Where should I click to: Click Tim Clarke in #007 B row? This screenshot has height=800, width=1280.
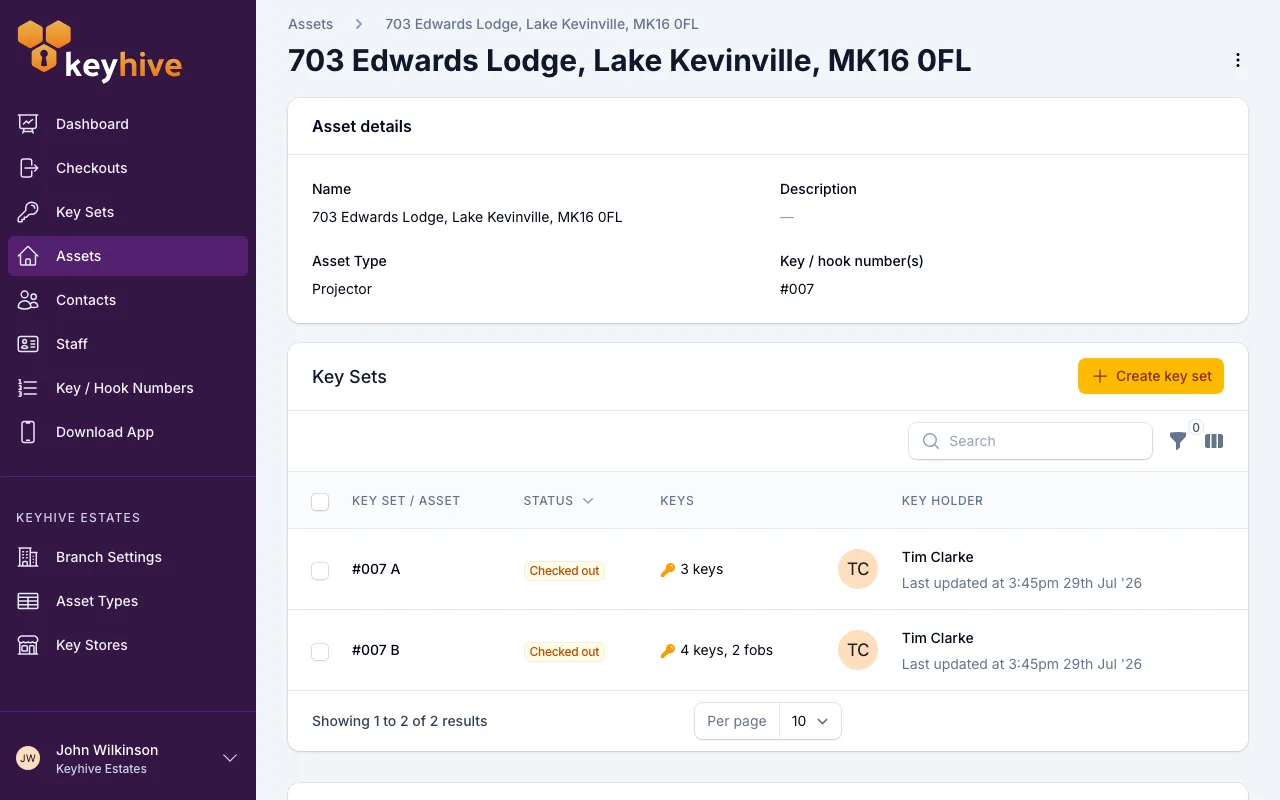(x=937, y=638)
